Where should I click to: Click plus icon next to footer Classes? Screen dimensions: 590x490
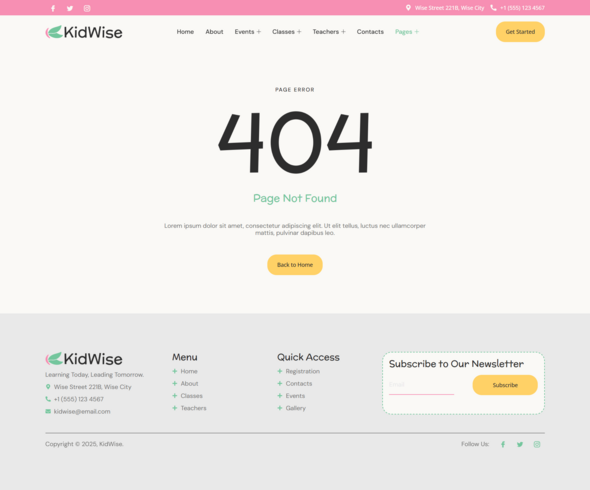[175, 396]
